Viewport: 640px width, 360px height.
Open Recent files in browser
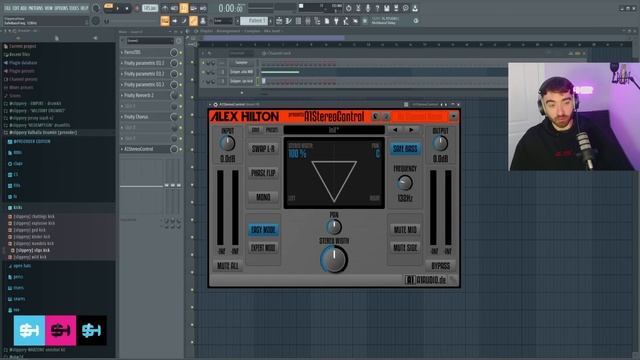(x=20, y=54)
